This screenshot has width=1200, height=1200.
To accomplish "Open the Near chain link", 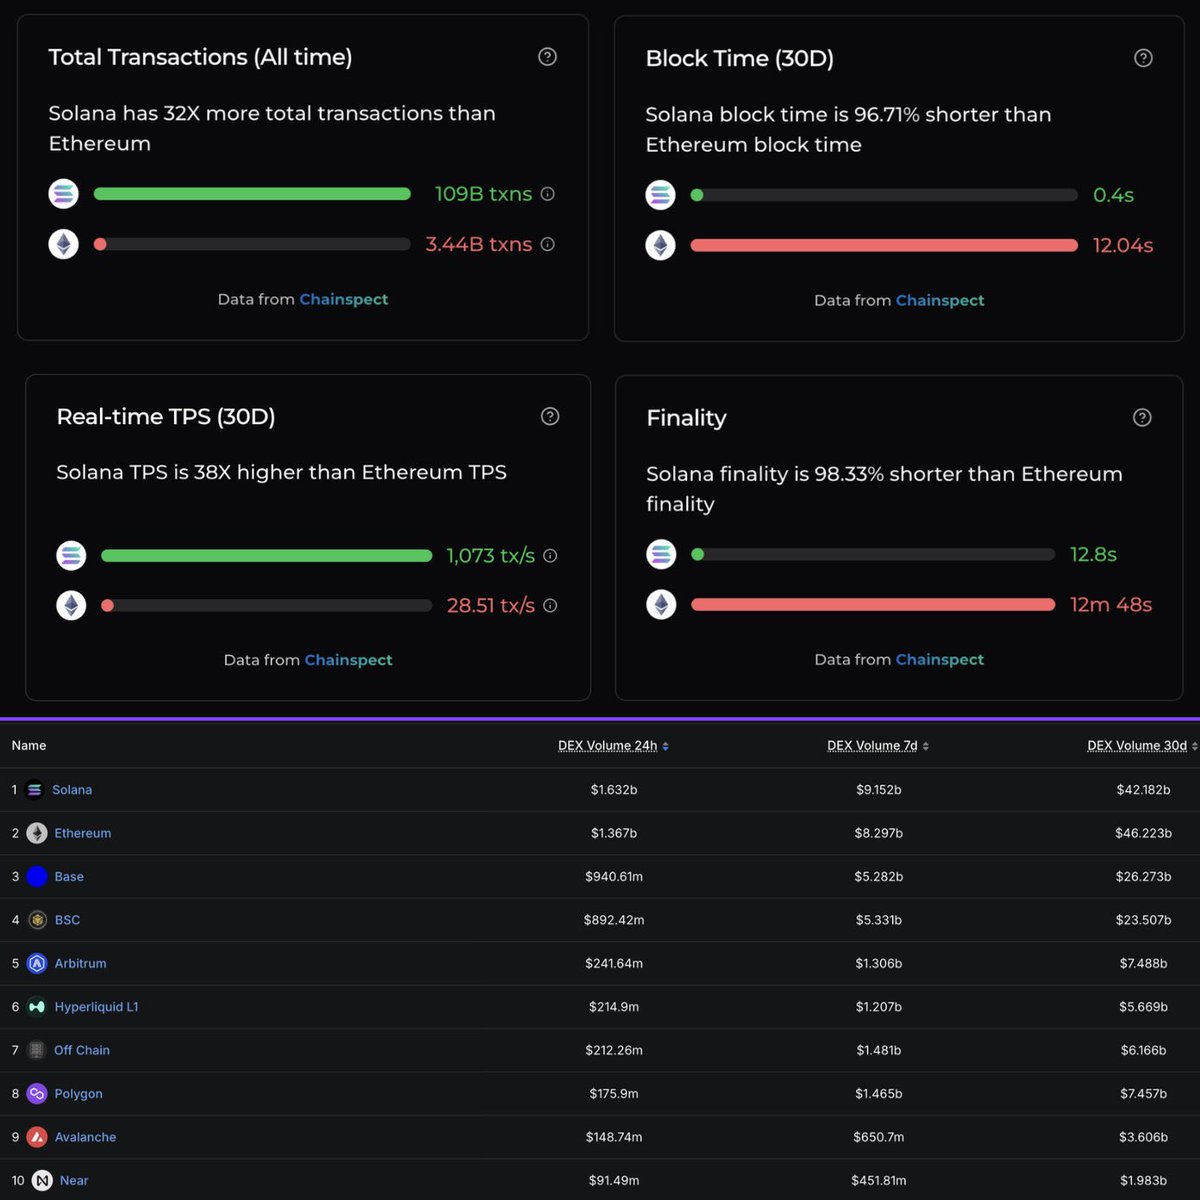I will (x=74, y=1181).
